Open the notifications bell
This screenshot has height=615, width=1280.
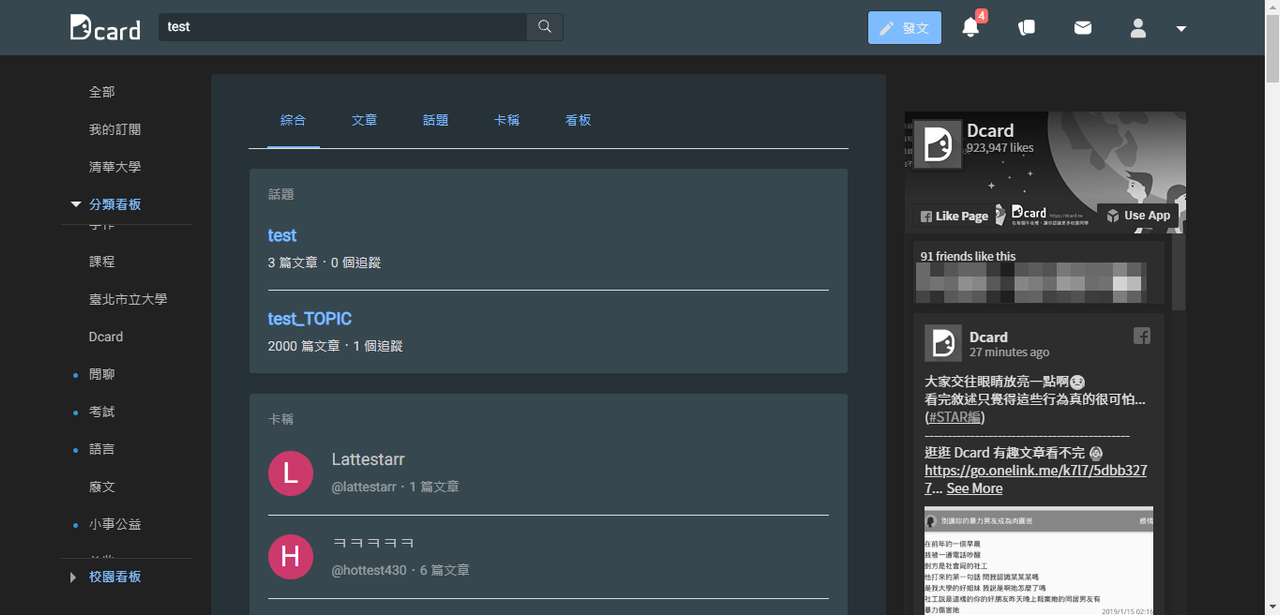(x=970, y=28)
